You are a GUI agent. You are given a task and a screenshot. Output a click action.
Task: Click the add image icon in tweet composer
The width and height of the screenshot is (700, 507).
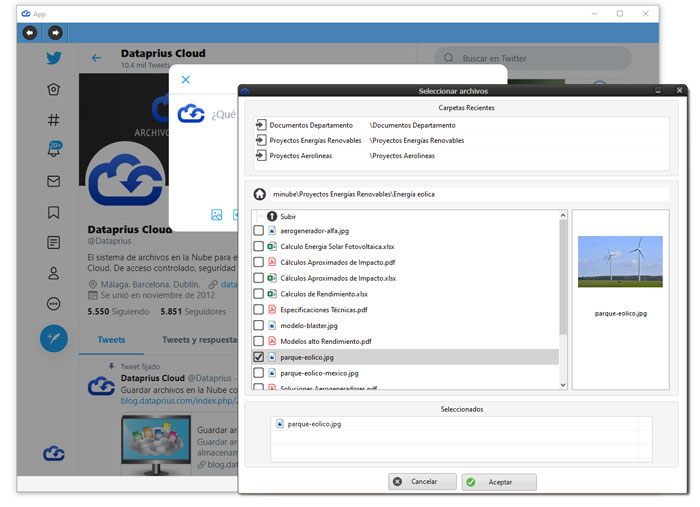pos(217,215)
